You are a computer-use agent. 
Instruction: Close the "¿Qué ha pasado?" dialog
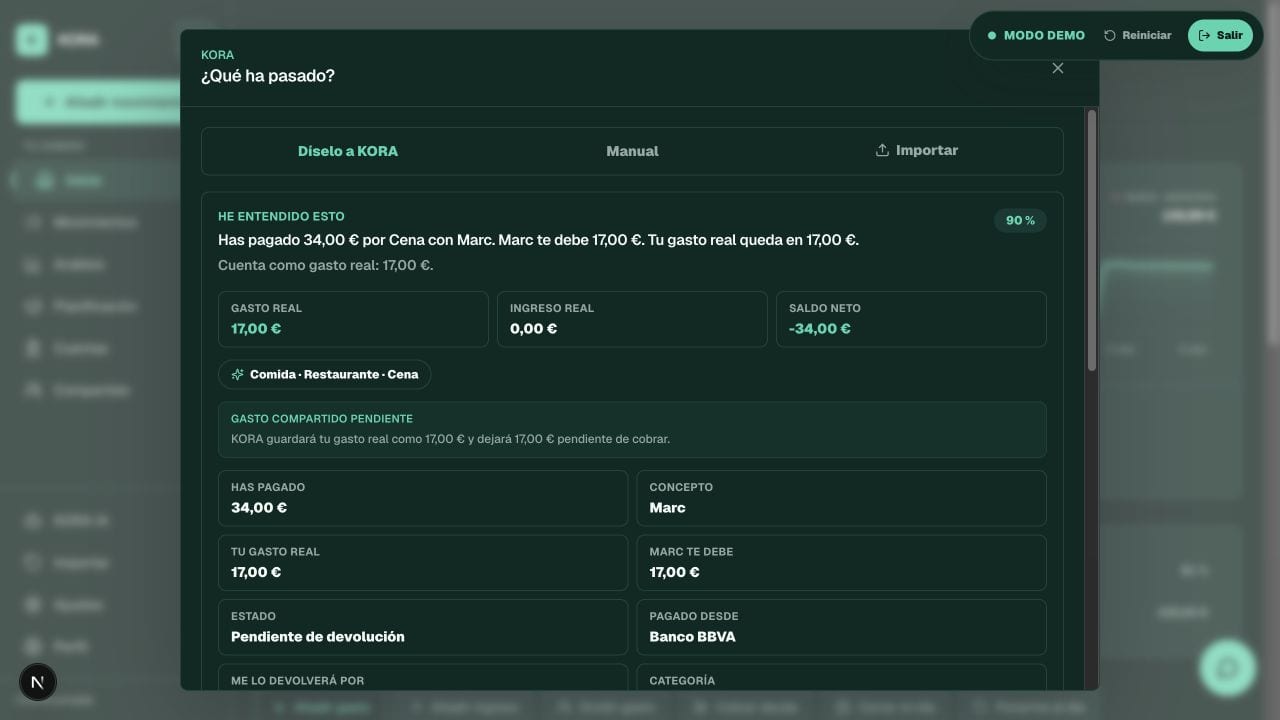point(1058,68)
